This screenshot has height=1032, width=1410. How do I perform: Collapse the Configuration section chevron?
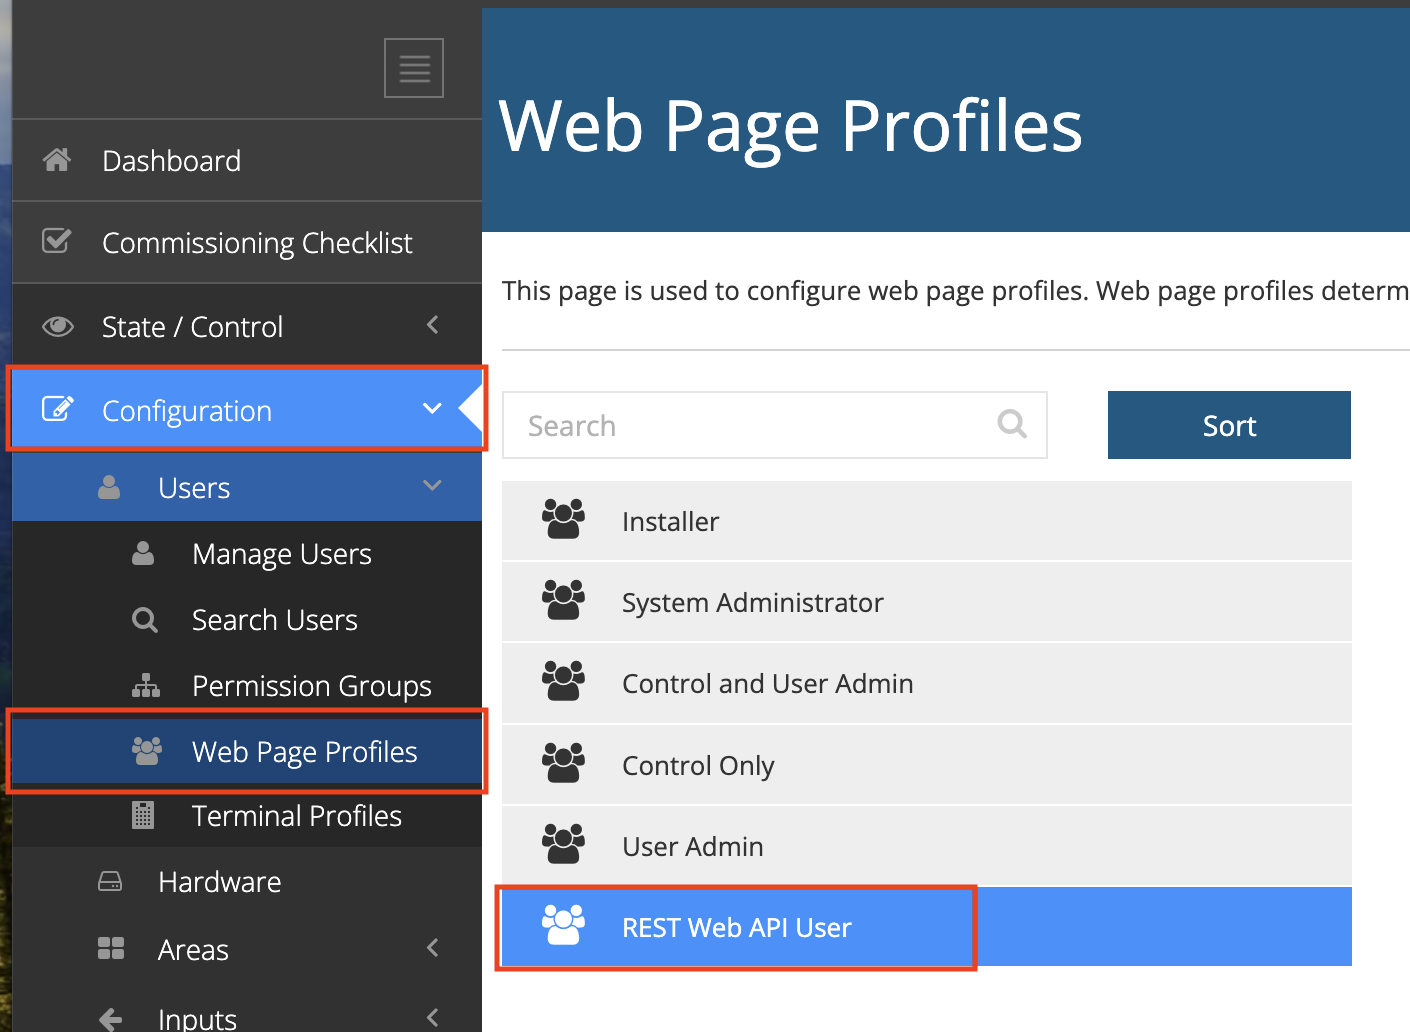432,409
